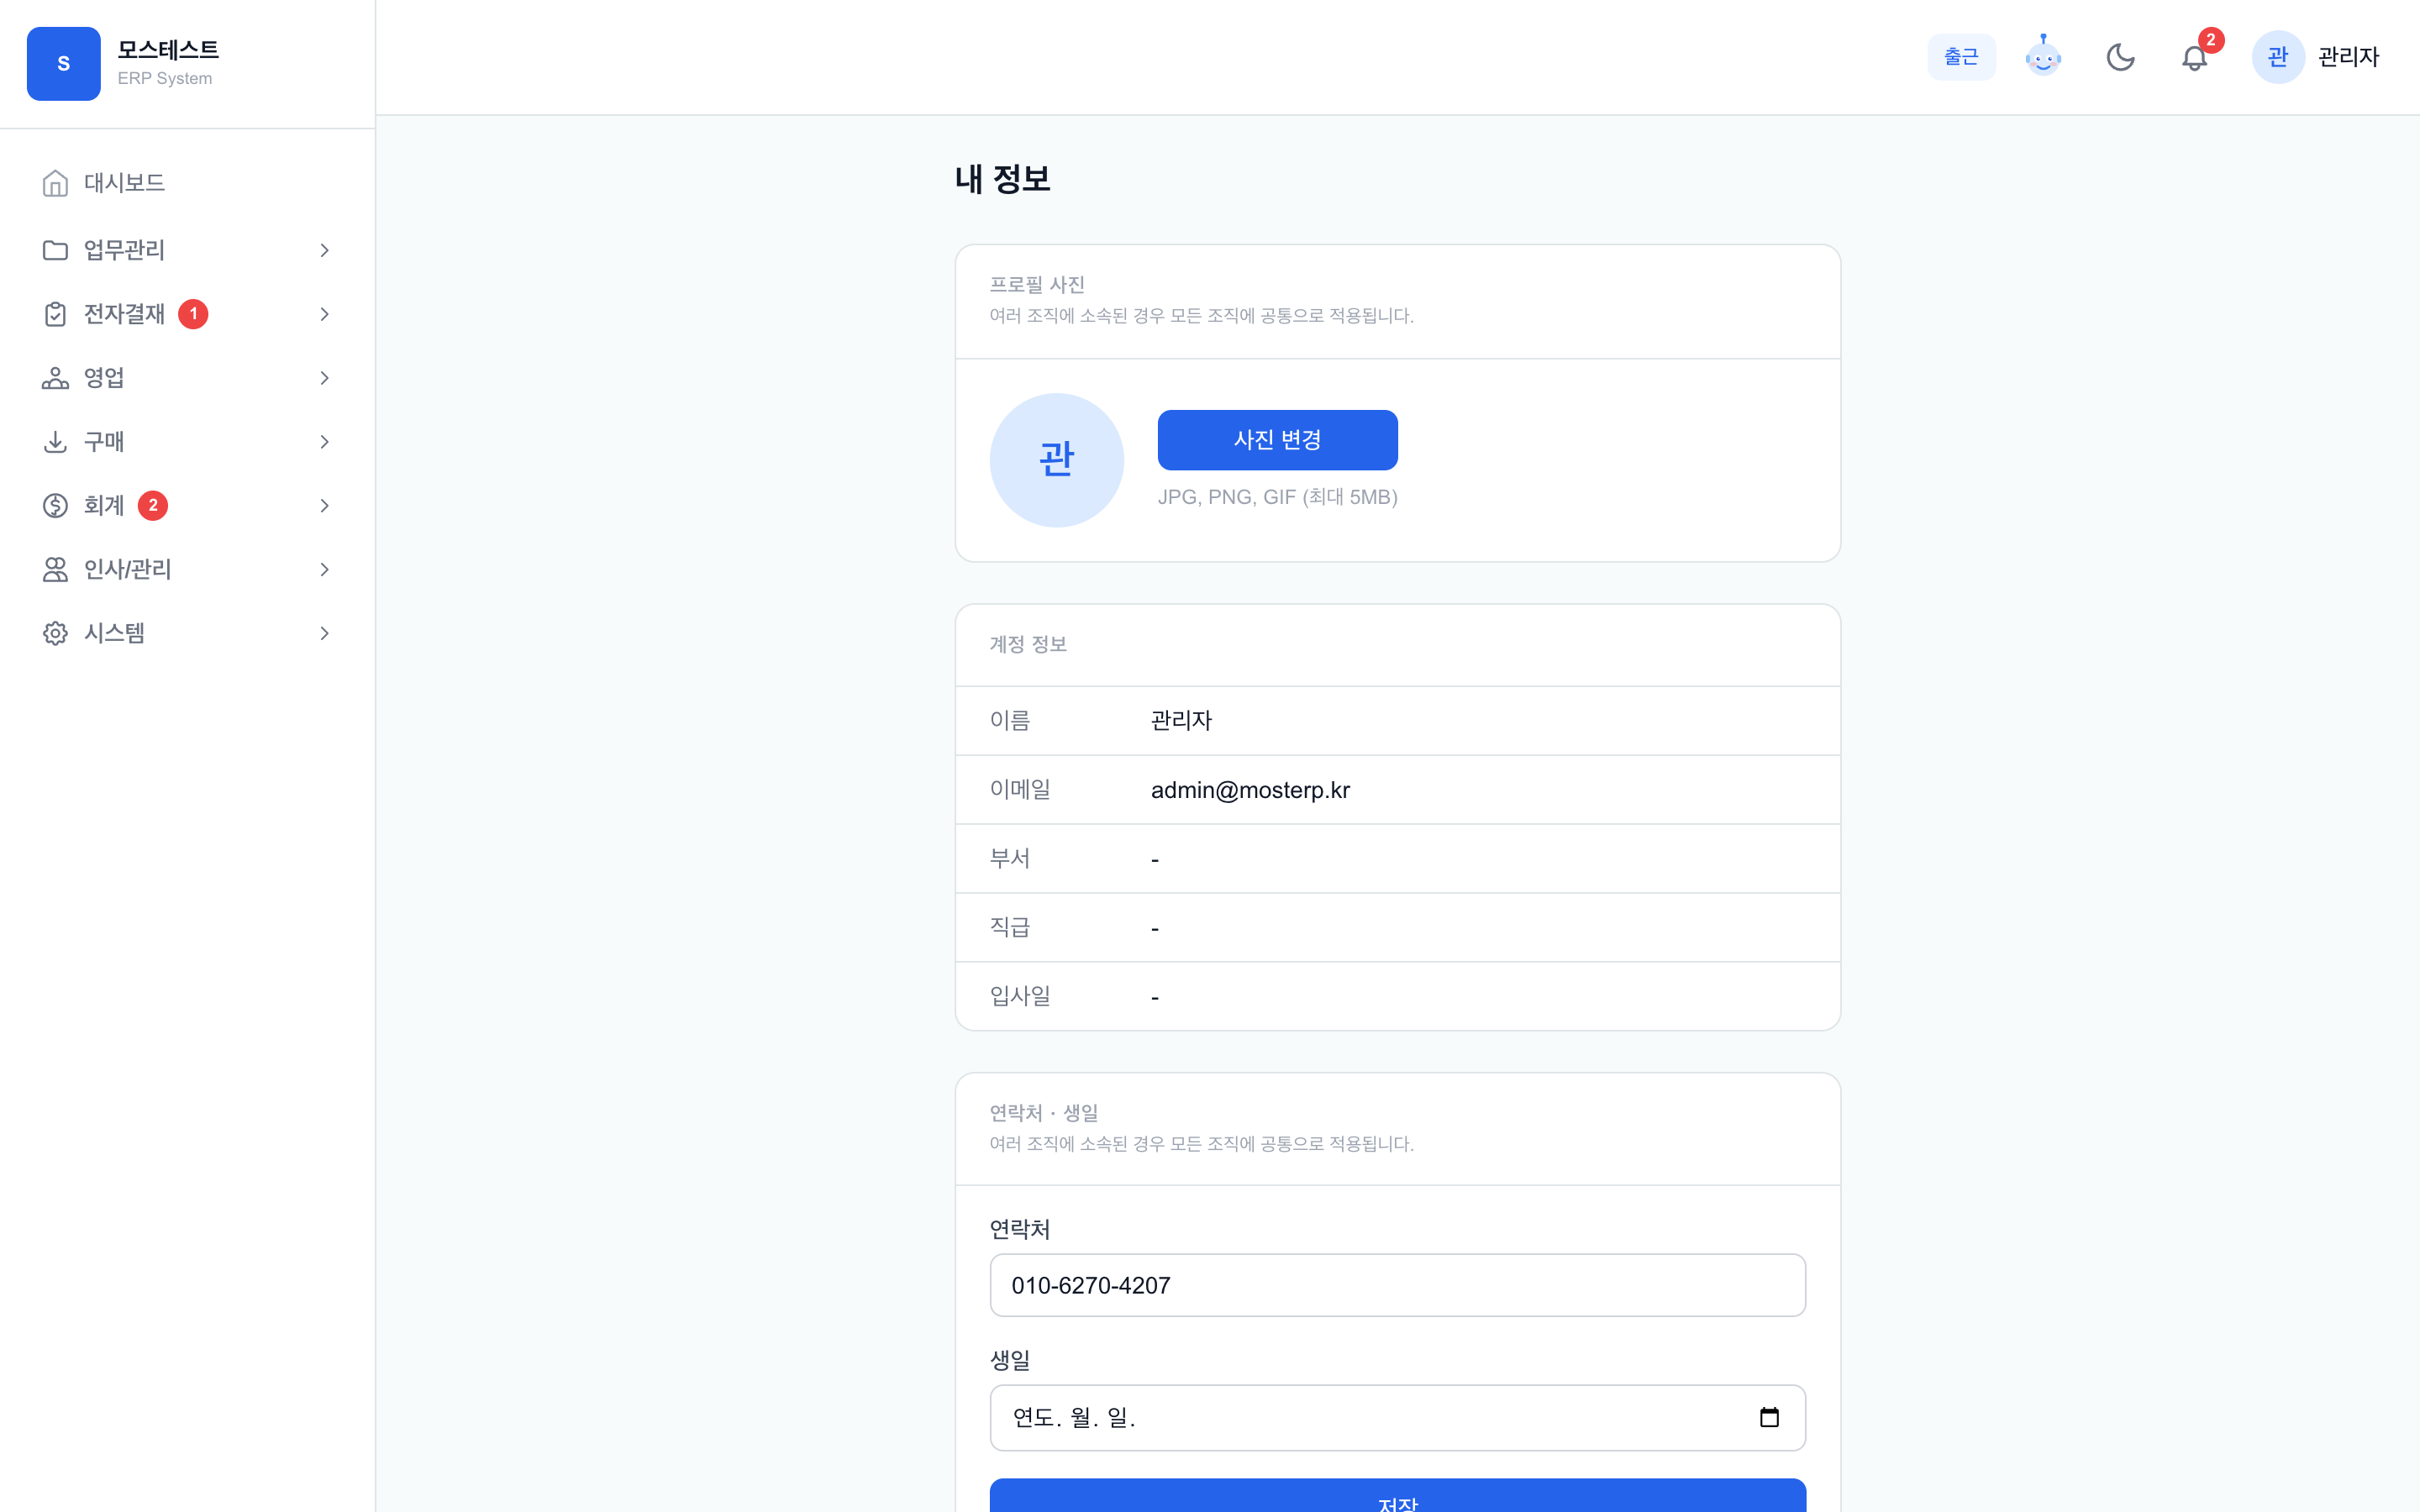Click the 시스템 gear icon
2420x1512 pixels.
[55, 633]
